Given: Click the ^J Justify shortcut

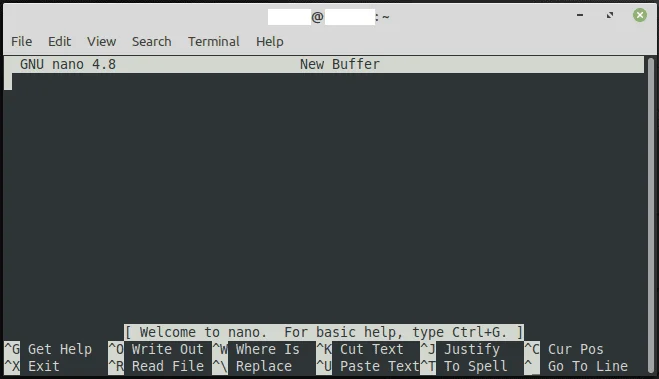Looking at the screenshot, I should pos(460,349).
